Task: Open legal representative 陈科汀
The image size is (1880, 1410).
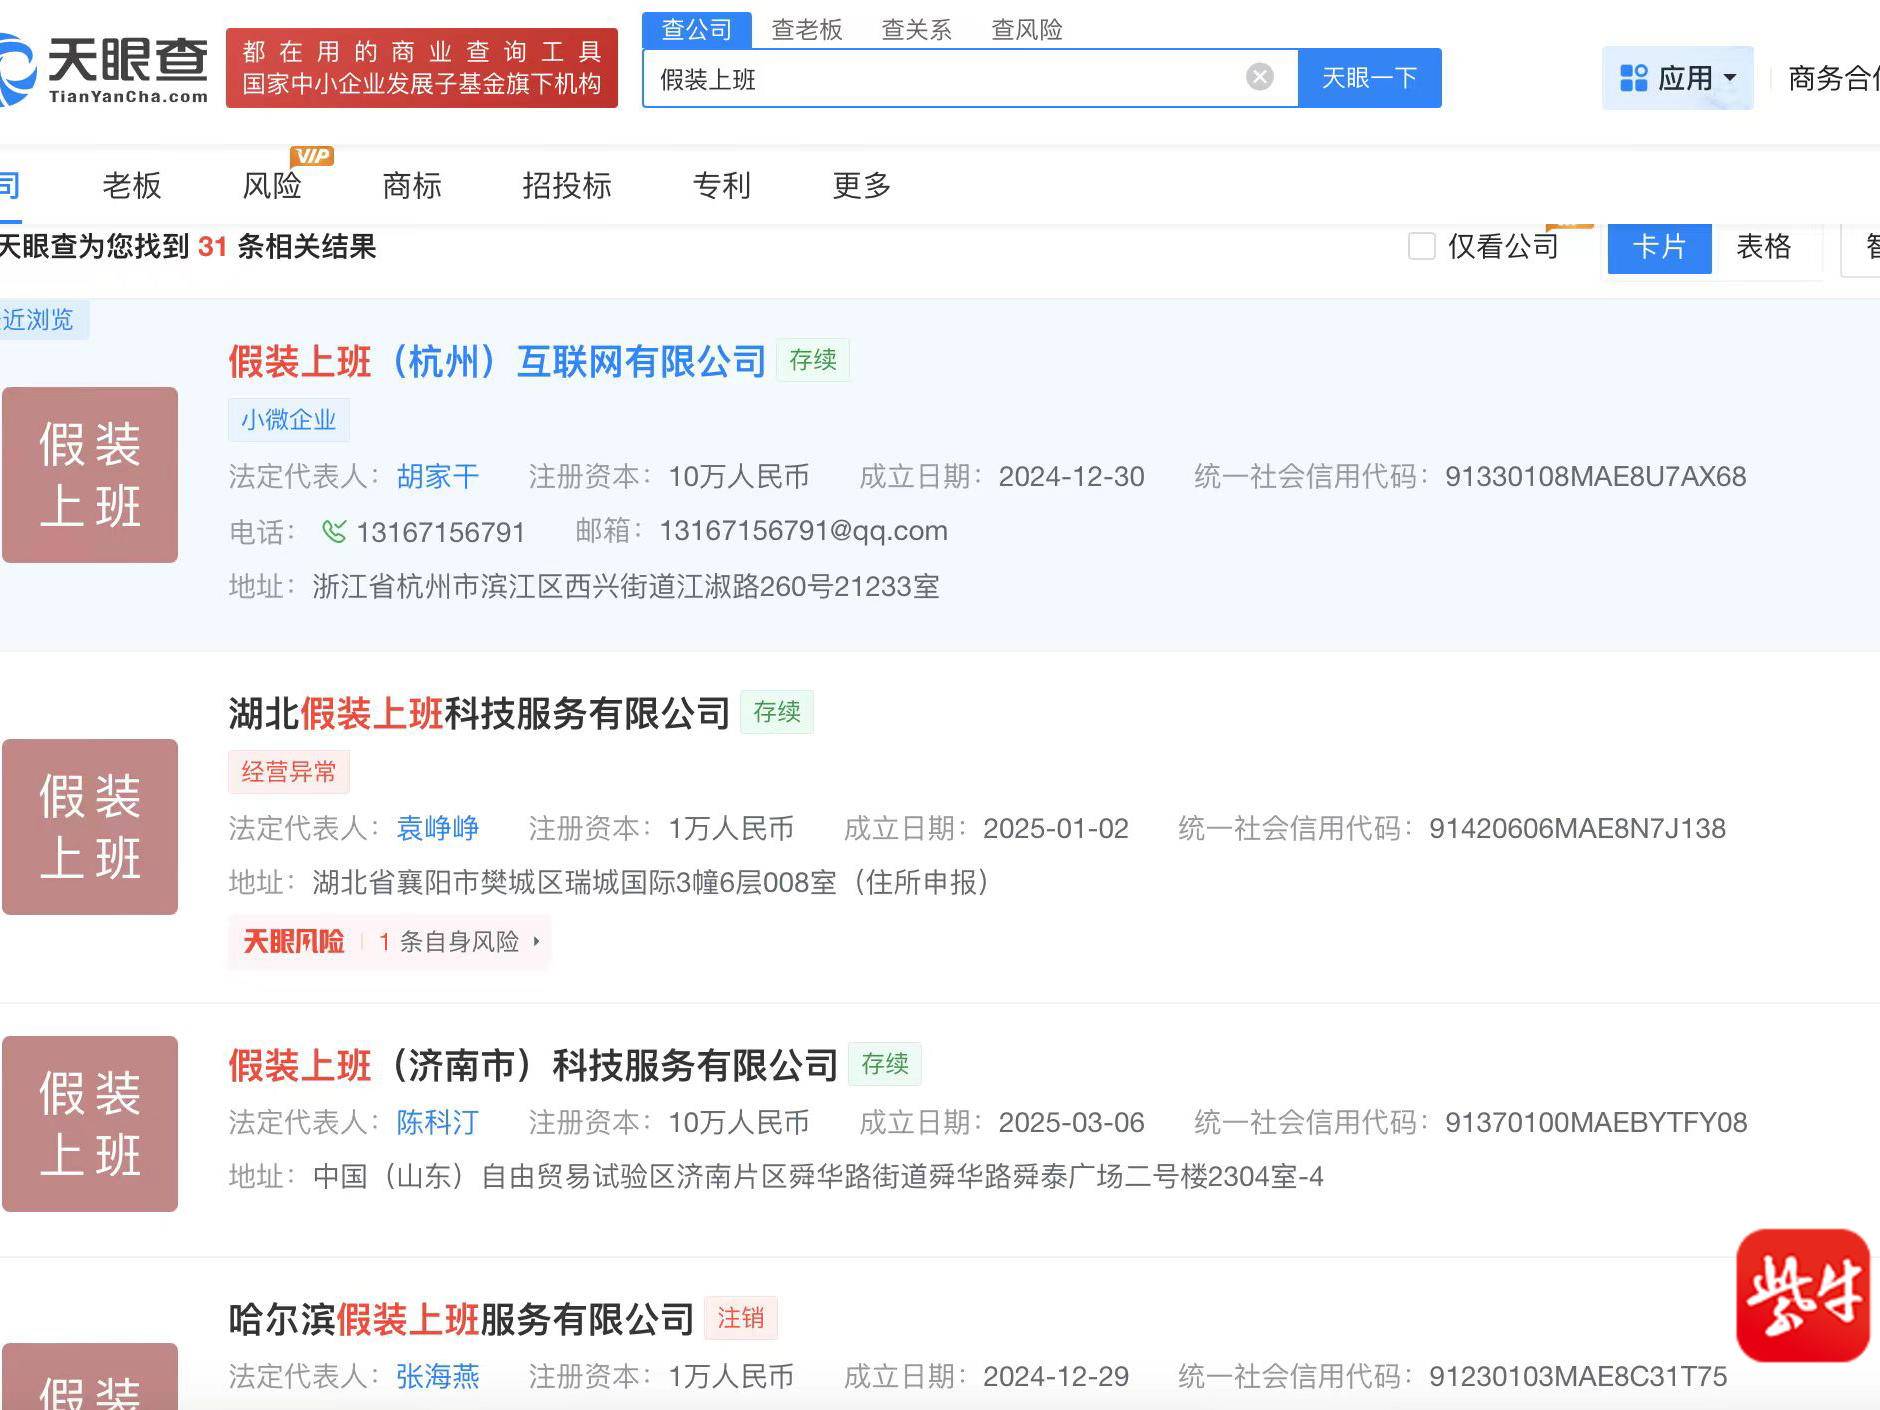Action: 438,1122
